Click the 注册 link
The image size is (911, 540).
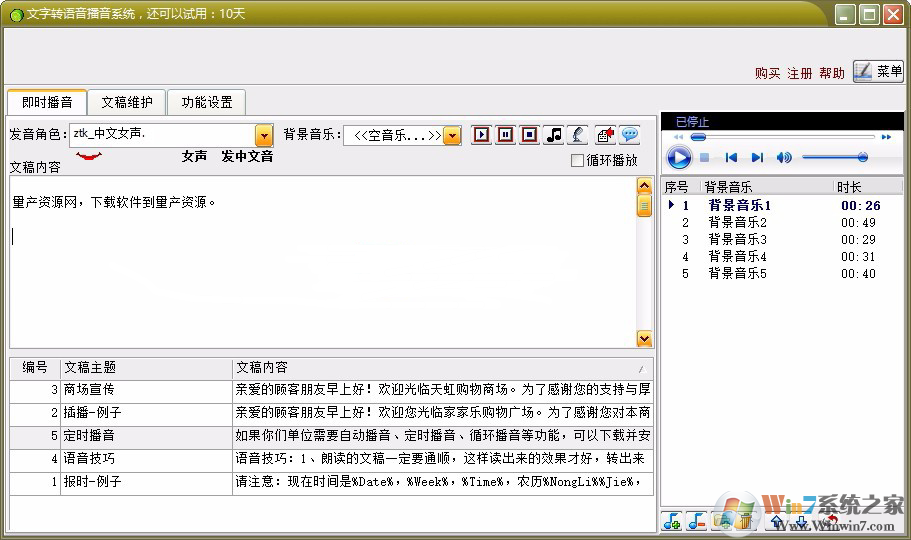point(799,73)
